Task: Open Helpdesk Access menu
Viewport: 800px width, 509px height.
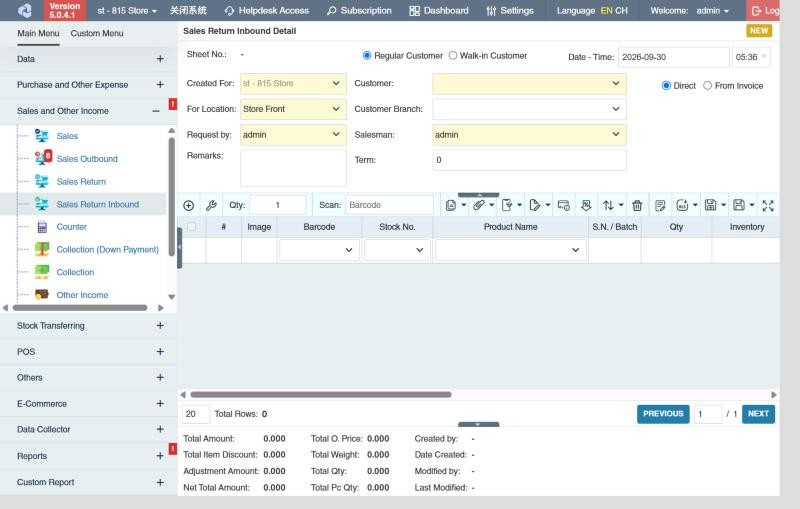Action: point(266,11)
